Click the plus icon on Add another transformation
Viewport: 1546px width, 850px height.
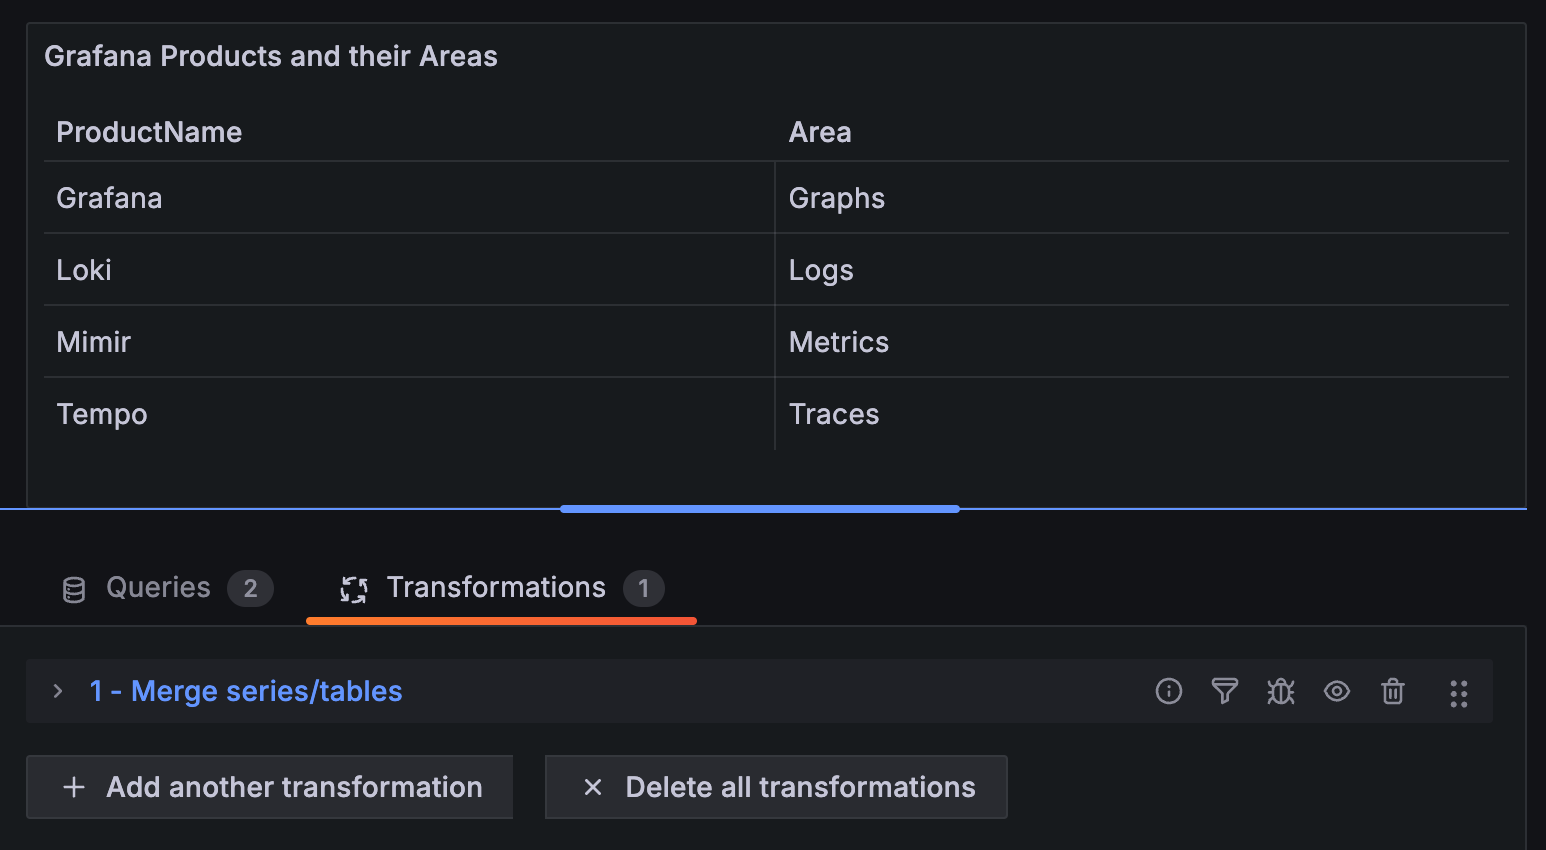(x=74, y=787)
